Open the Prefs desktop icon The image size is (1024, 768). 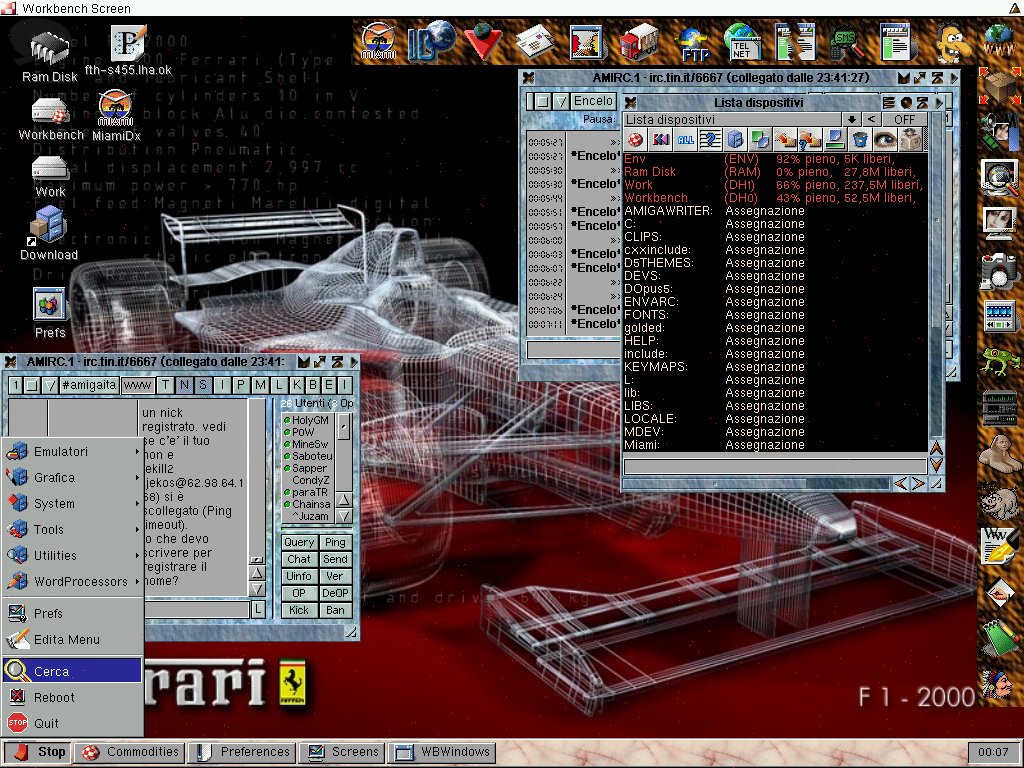pos(50,313)
